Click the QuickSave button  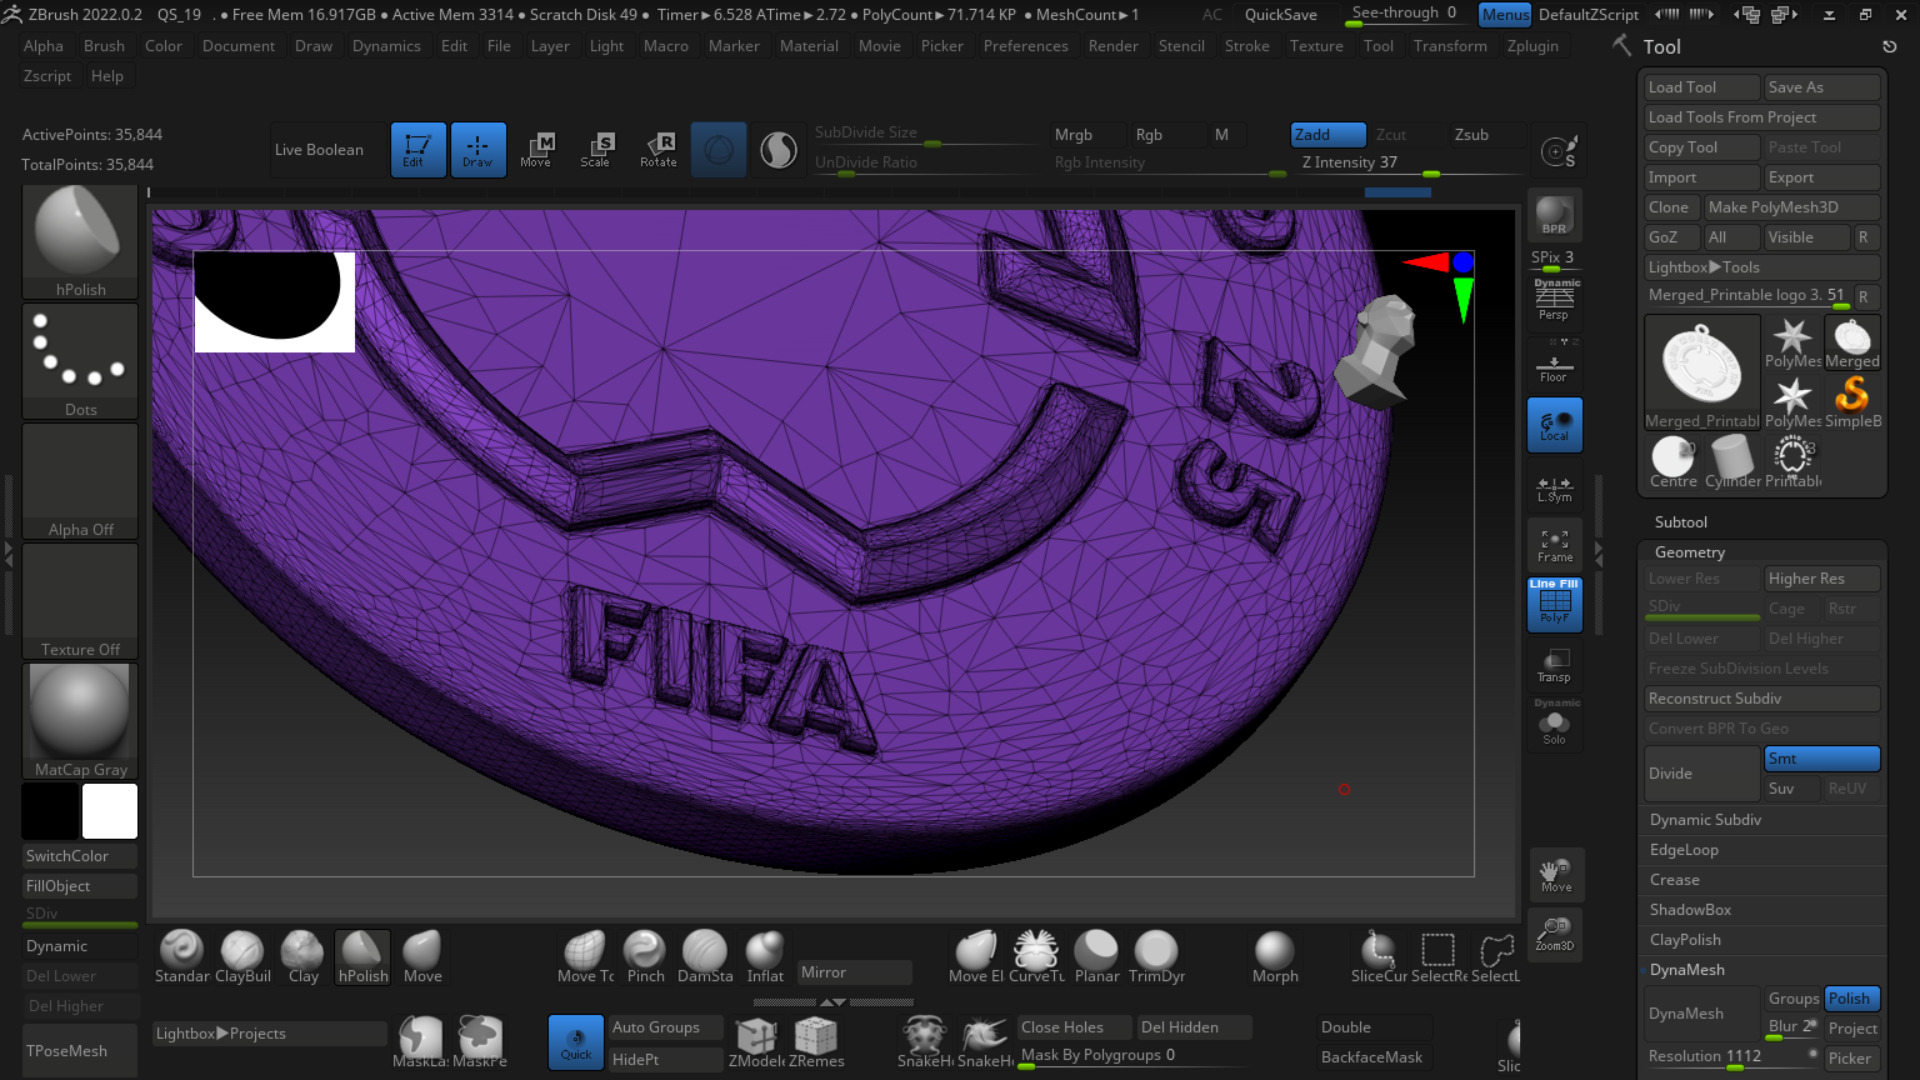tap(1280, 15)
